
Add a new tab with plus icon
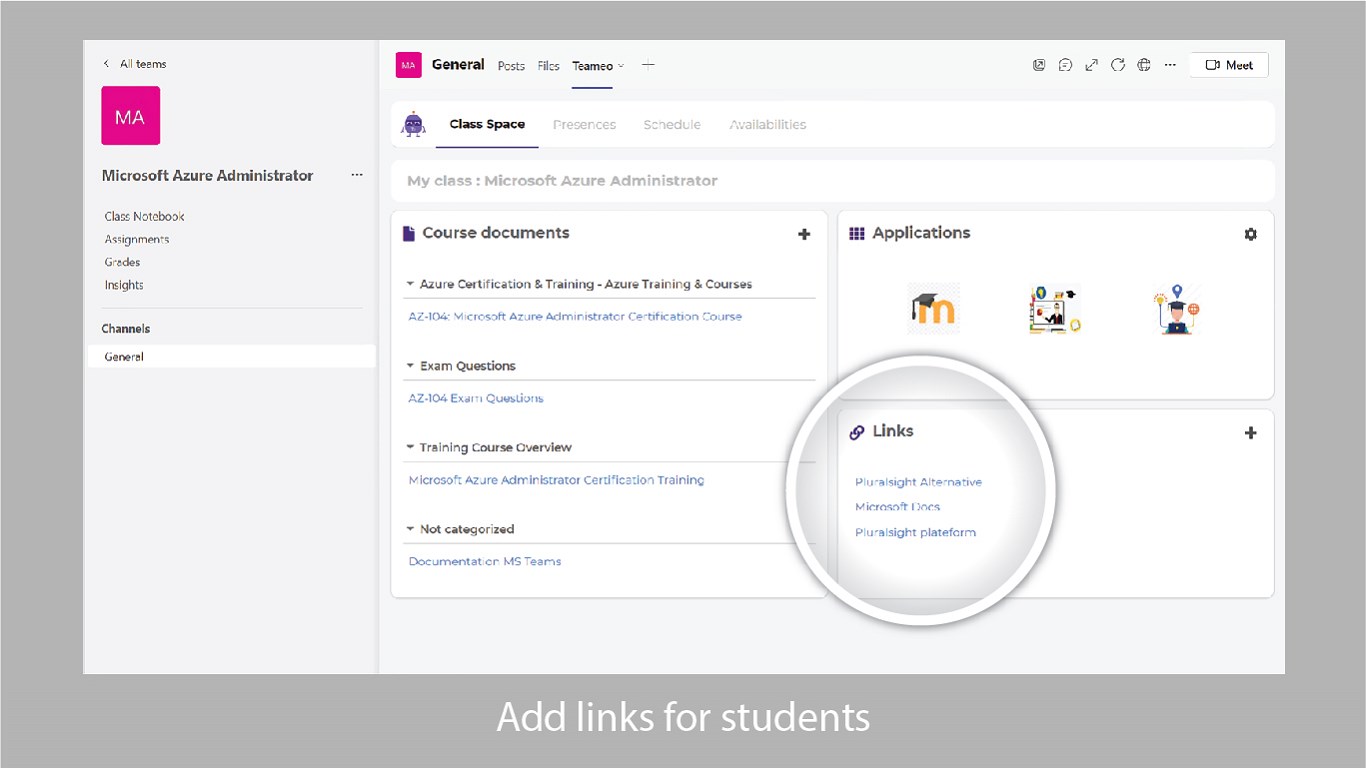tap(648, 65)
